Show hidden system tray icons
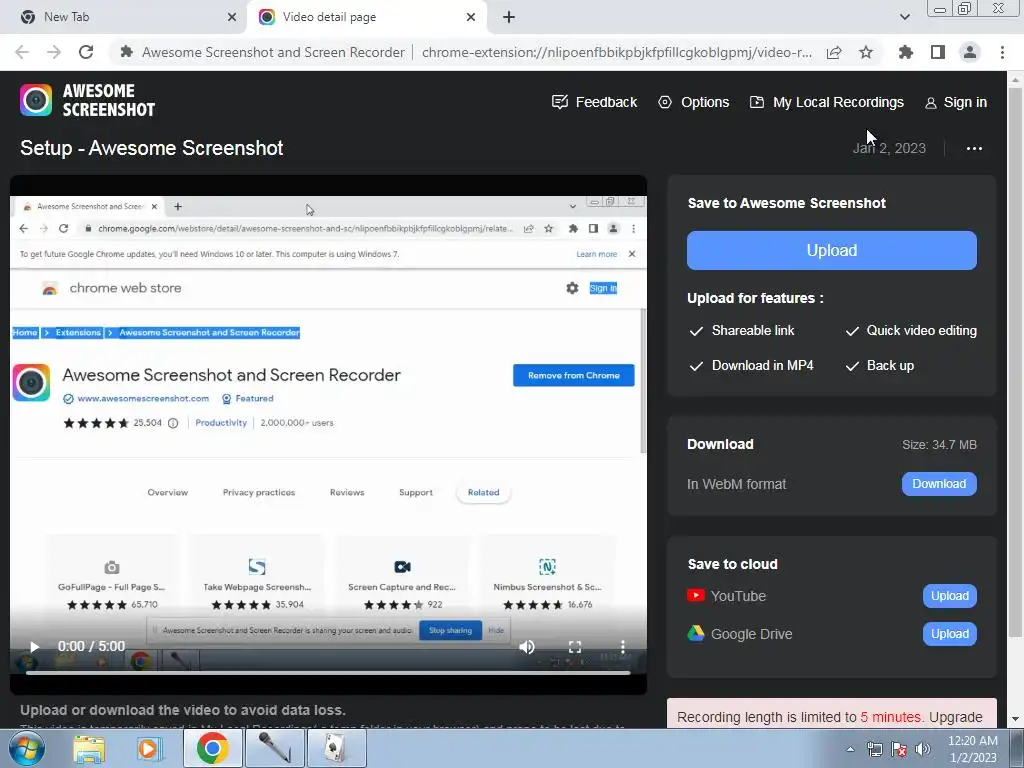Screen dimensions: 1024x768 coord(850,749)
